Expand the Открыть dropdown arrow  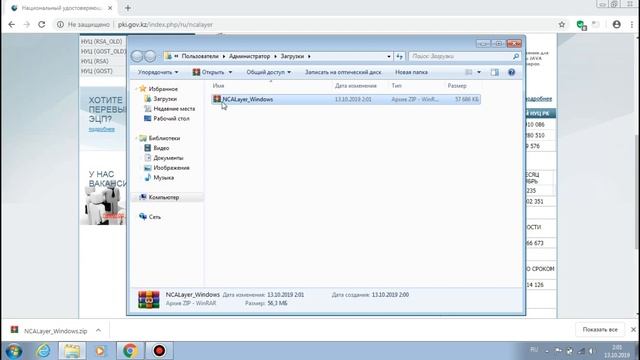point(230,72)
